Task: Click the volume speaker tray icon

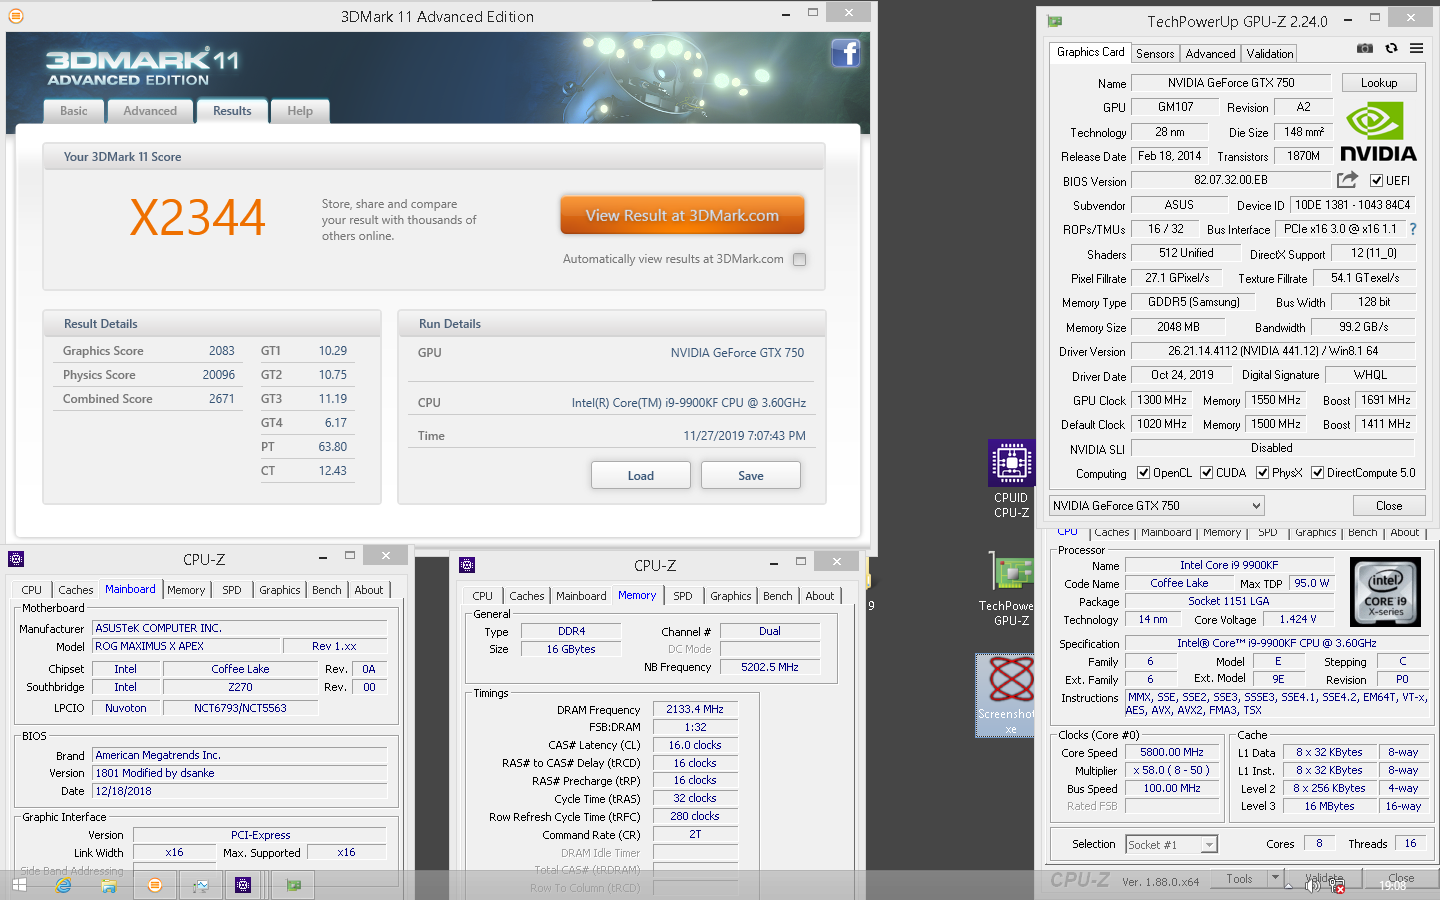Action: [1313, 886]
